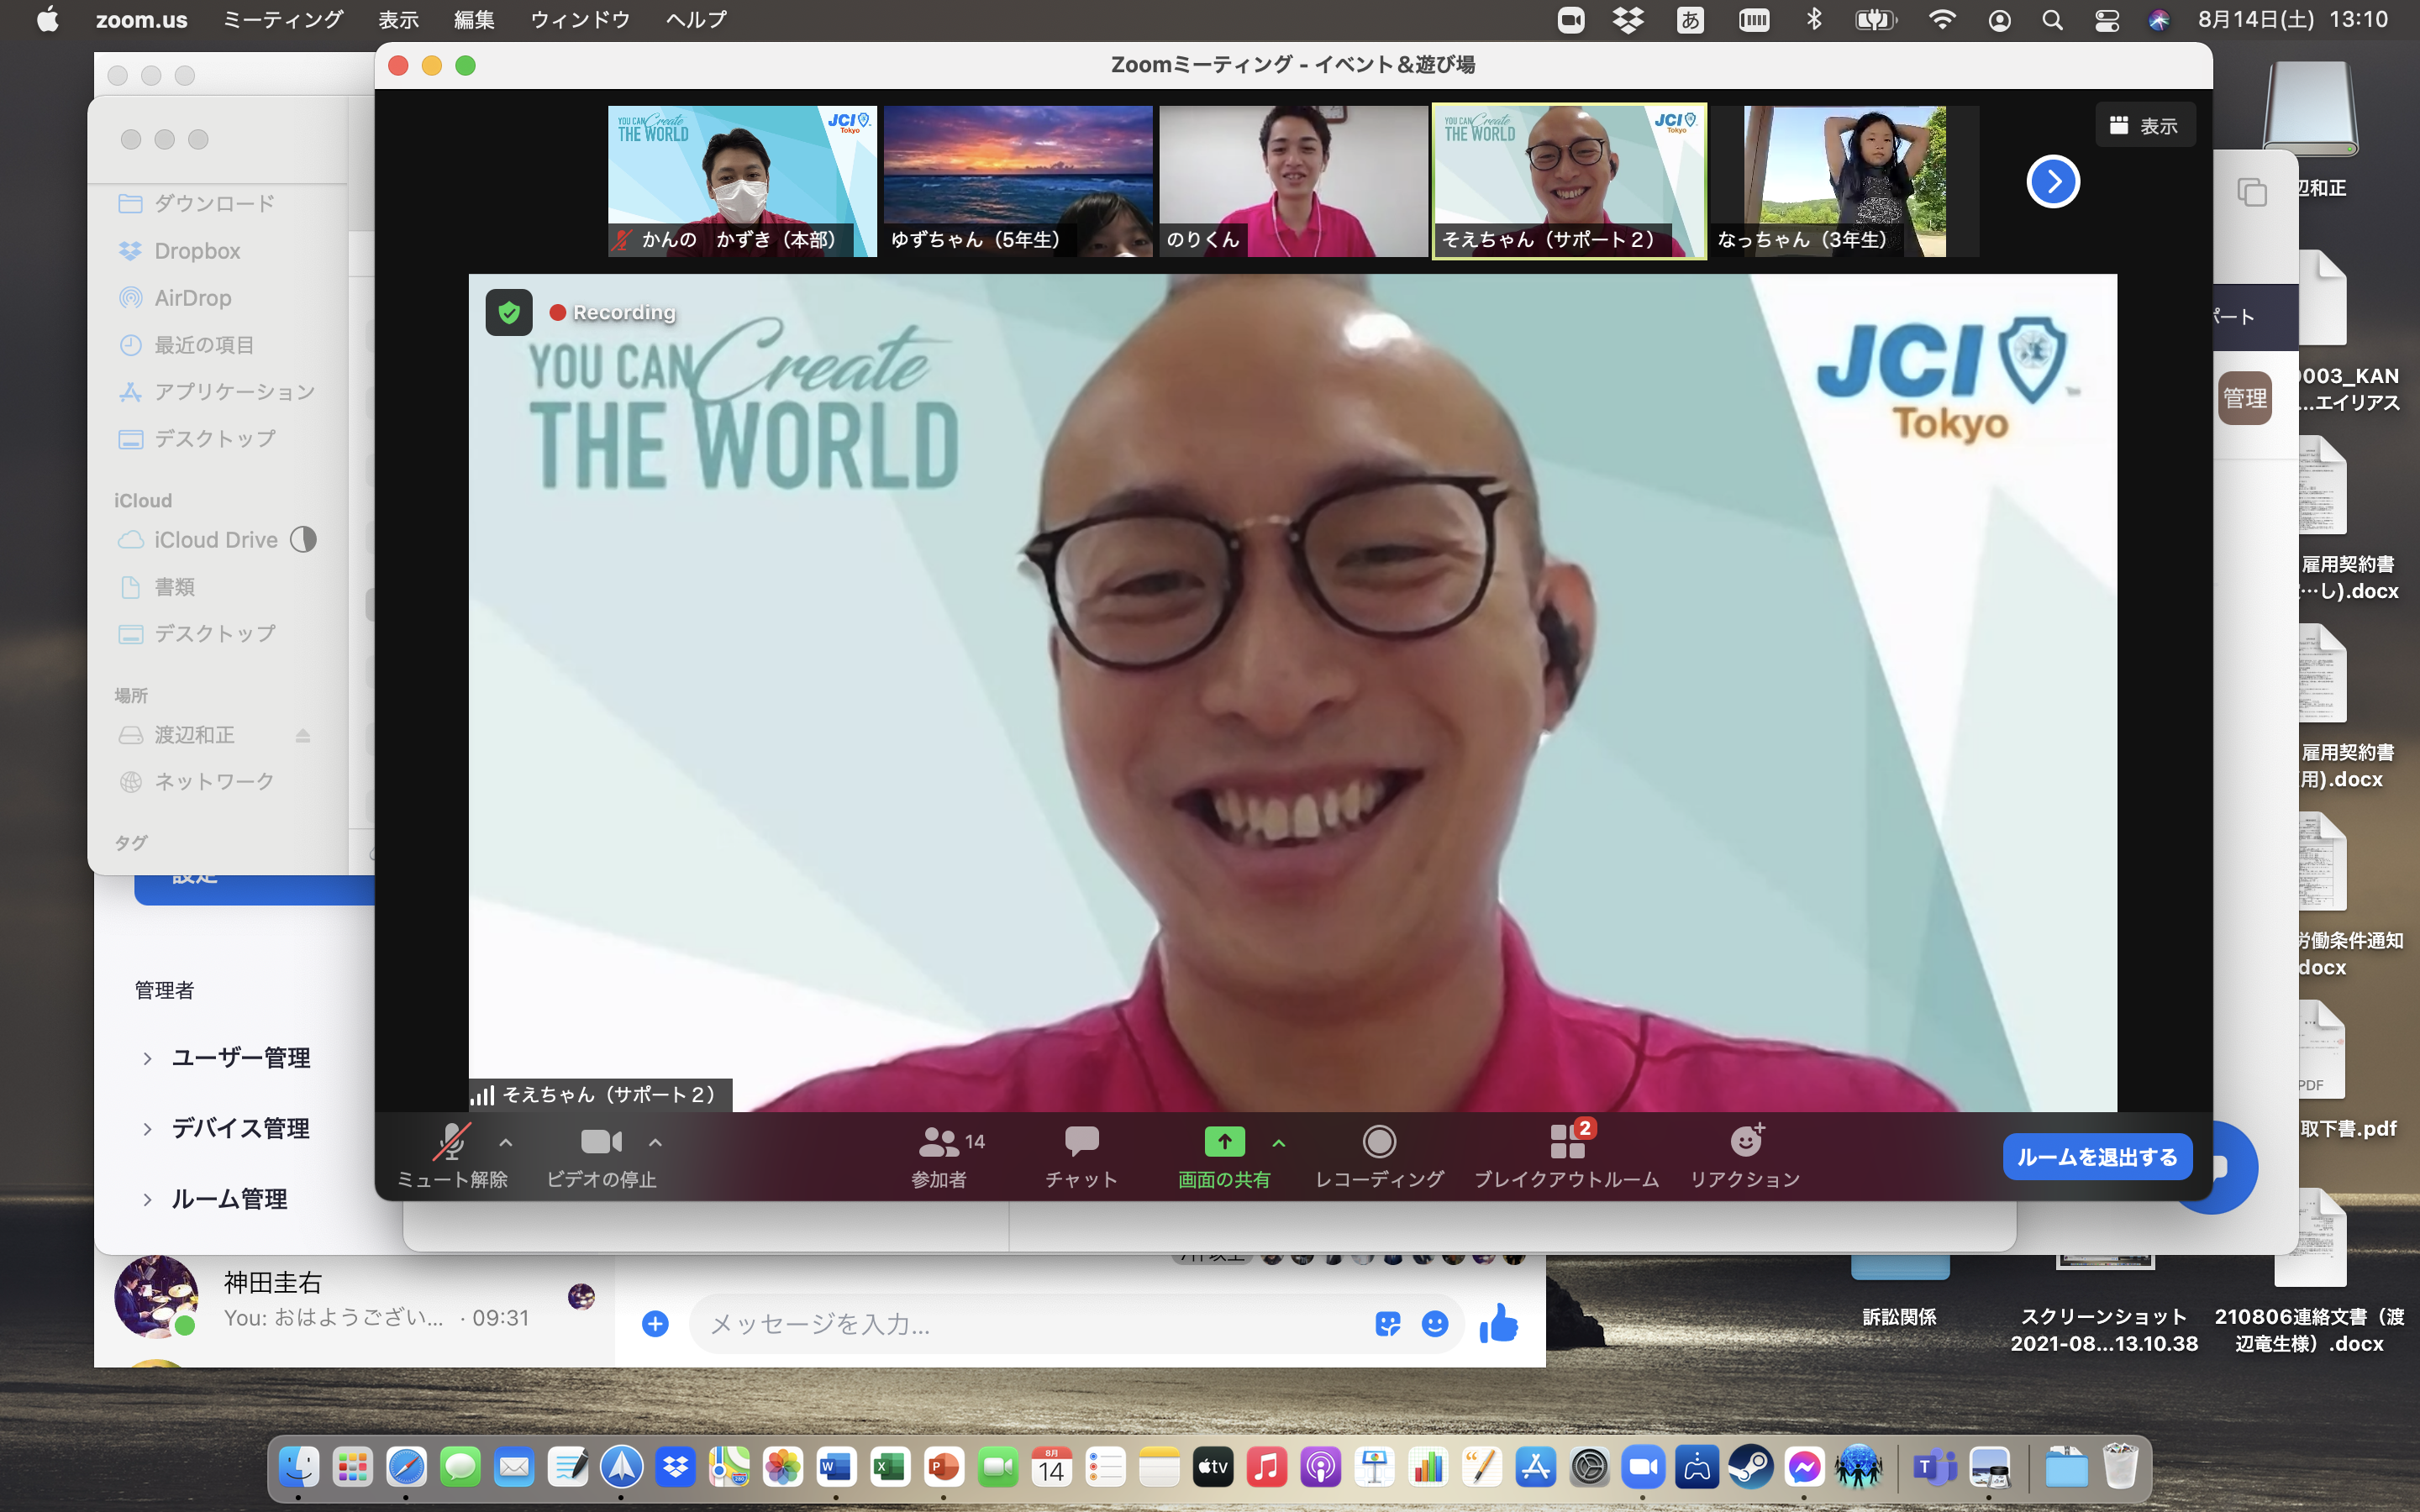Click the green Share Screen icon
The height and width of the screenshot is (1512, 2420).
pyautogui.click(x=1223, y=1142)
